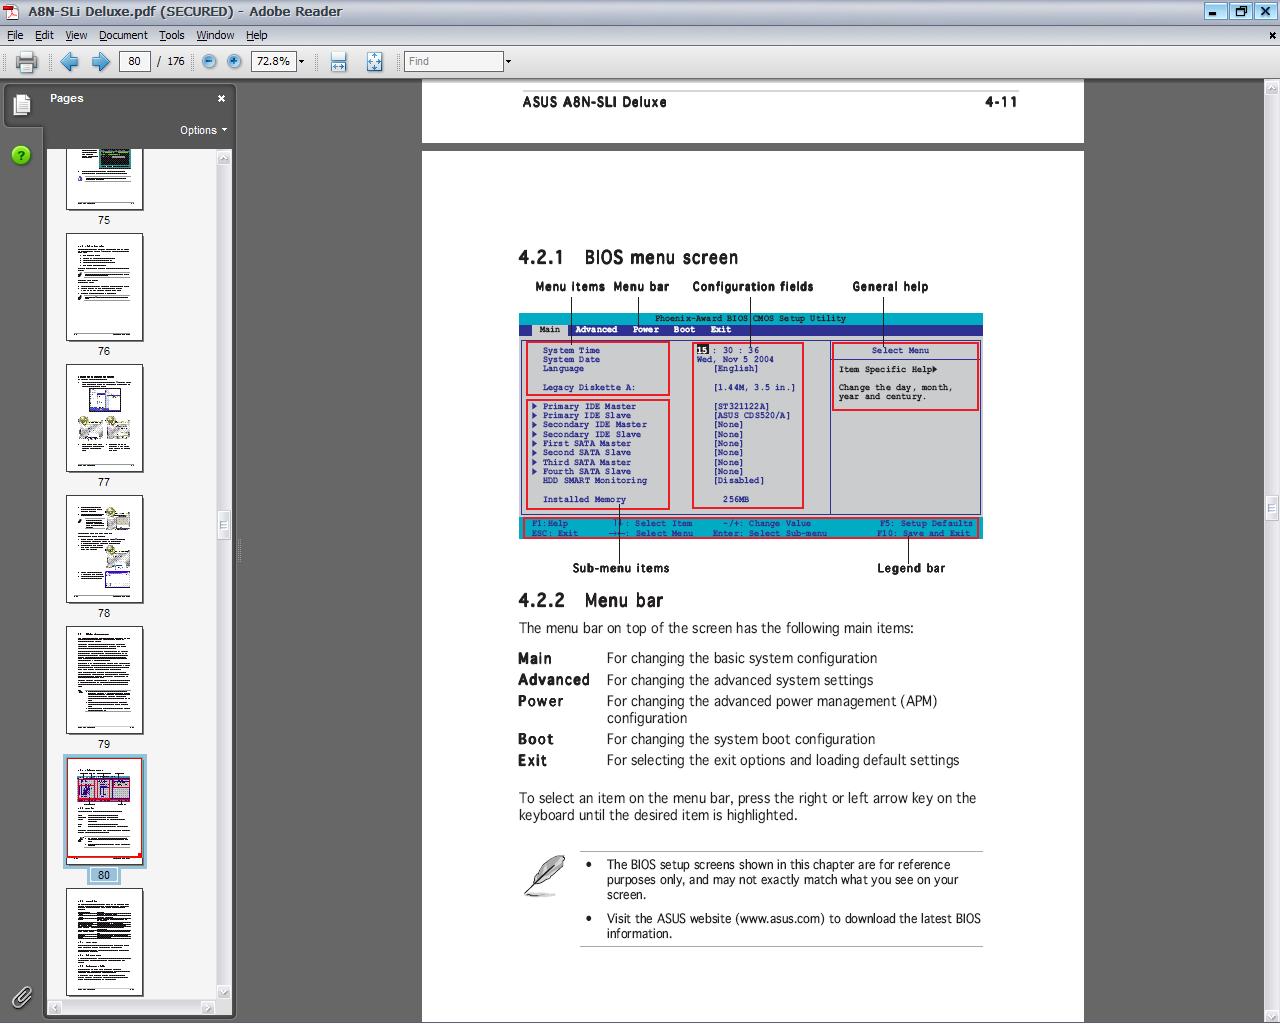This screenshot has height=1024, width=1280.
Task: Open the Pages panel icon
Action: (22, 104)
